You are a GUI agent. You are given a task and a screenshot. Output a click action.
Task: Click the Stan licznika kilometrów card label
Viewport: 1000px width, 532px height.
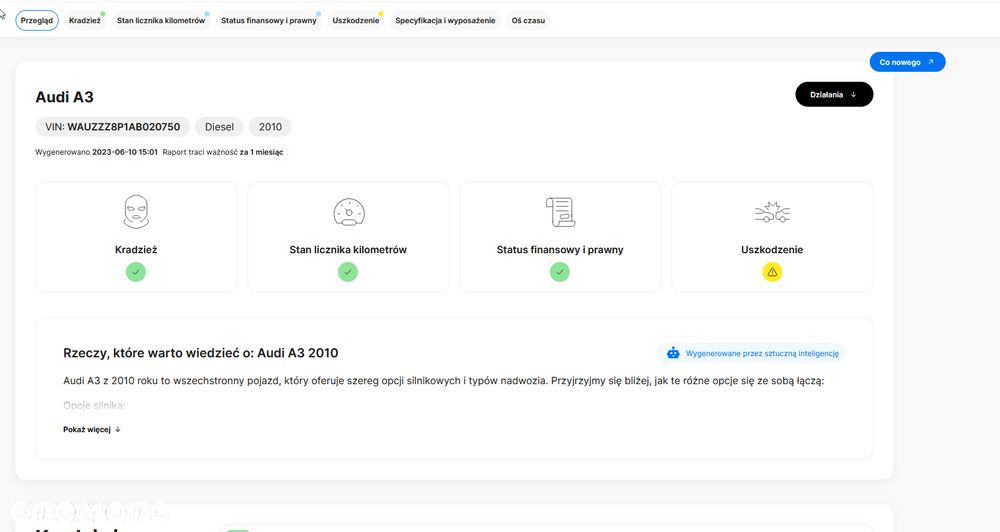348,249
